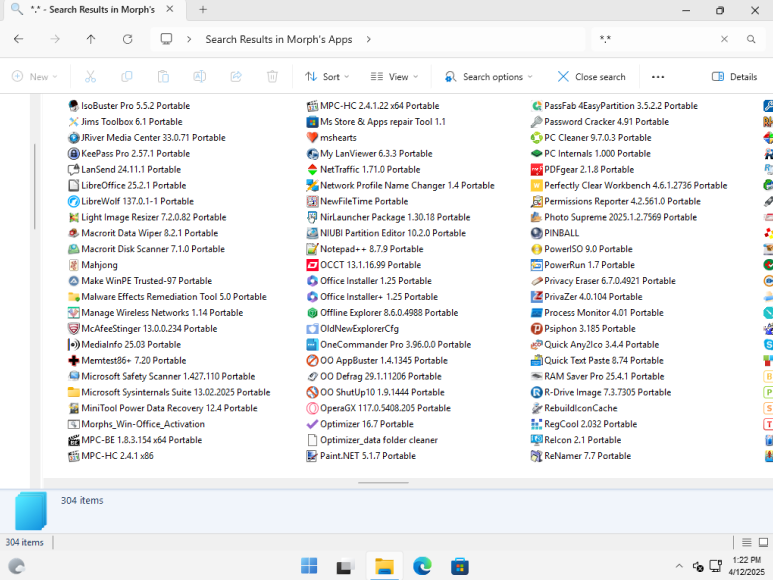Open the Windows Start button on taskbar

point(309,566)
